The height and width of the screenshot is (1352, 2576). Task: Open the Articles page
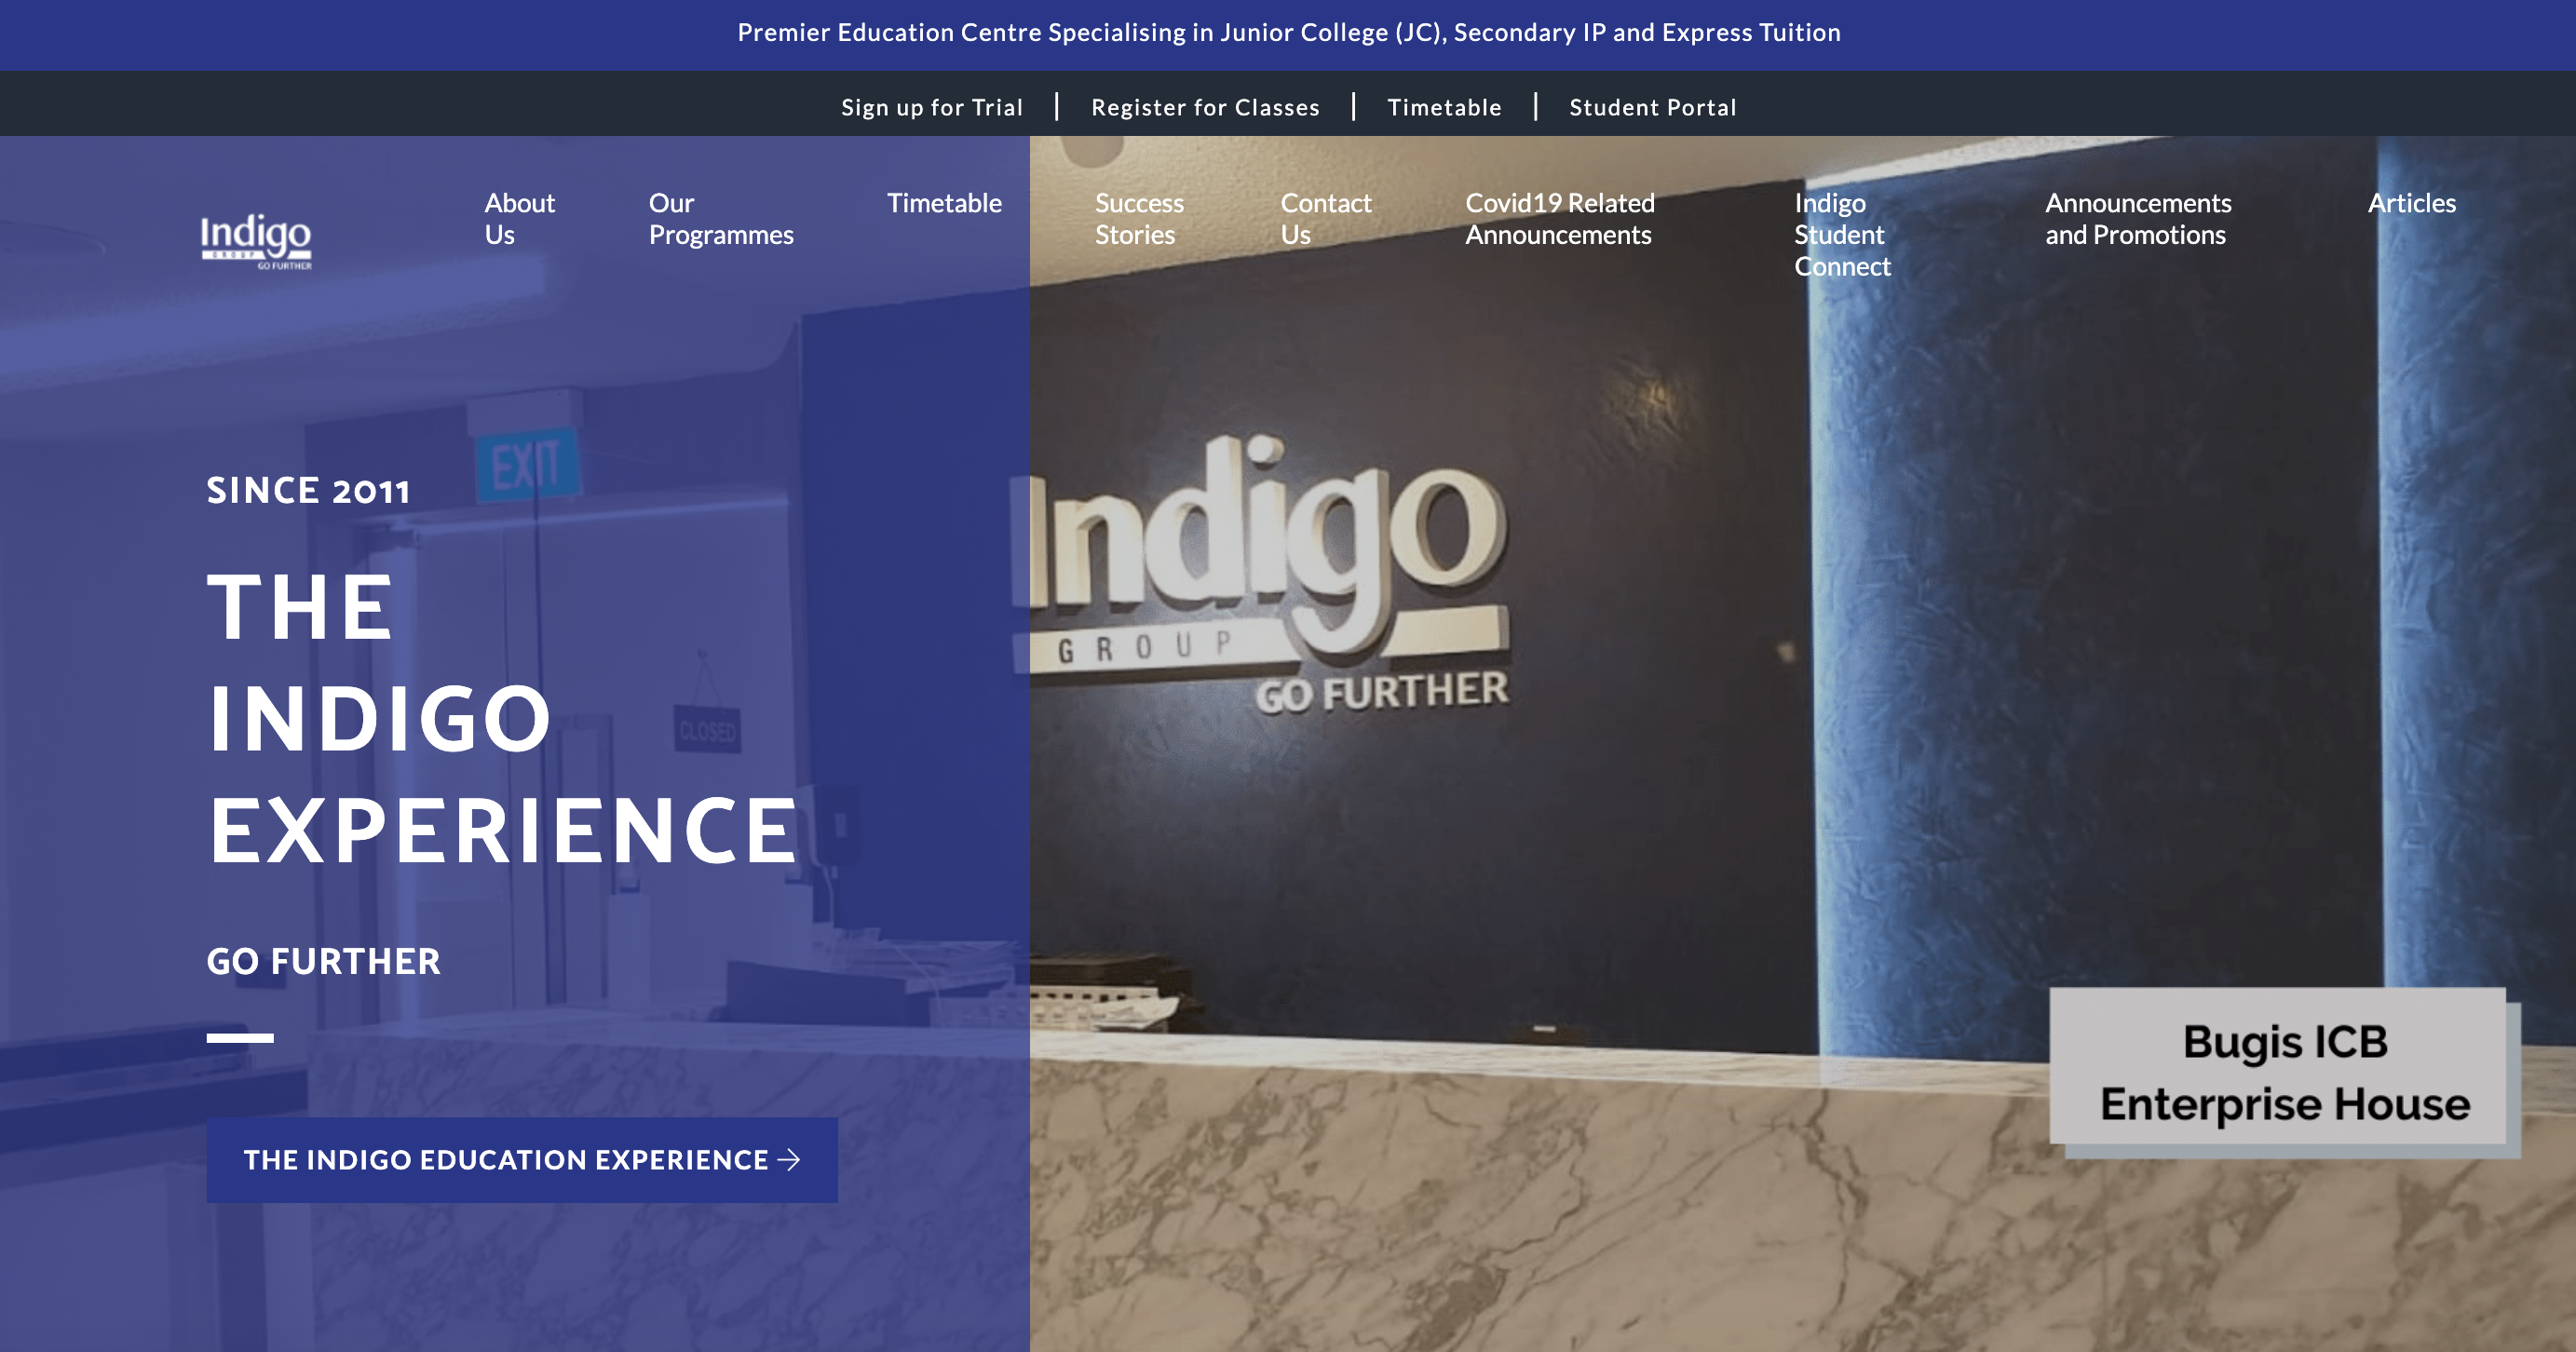click(2410, 203)
